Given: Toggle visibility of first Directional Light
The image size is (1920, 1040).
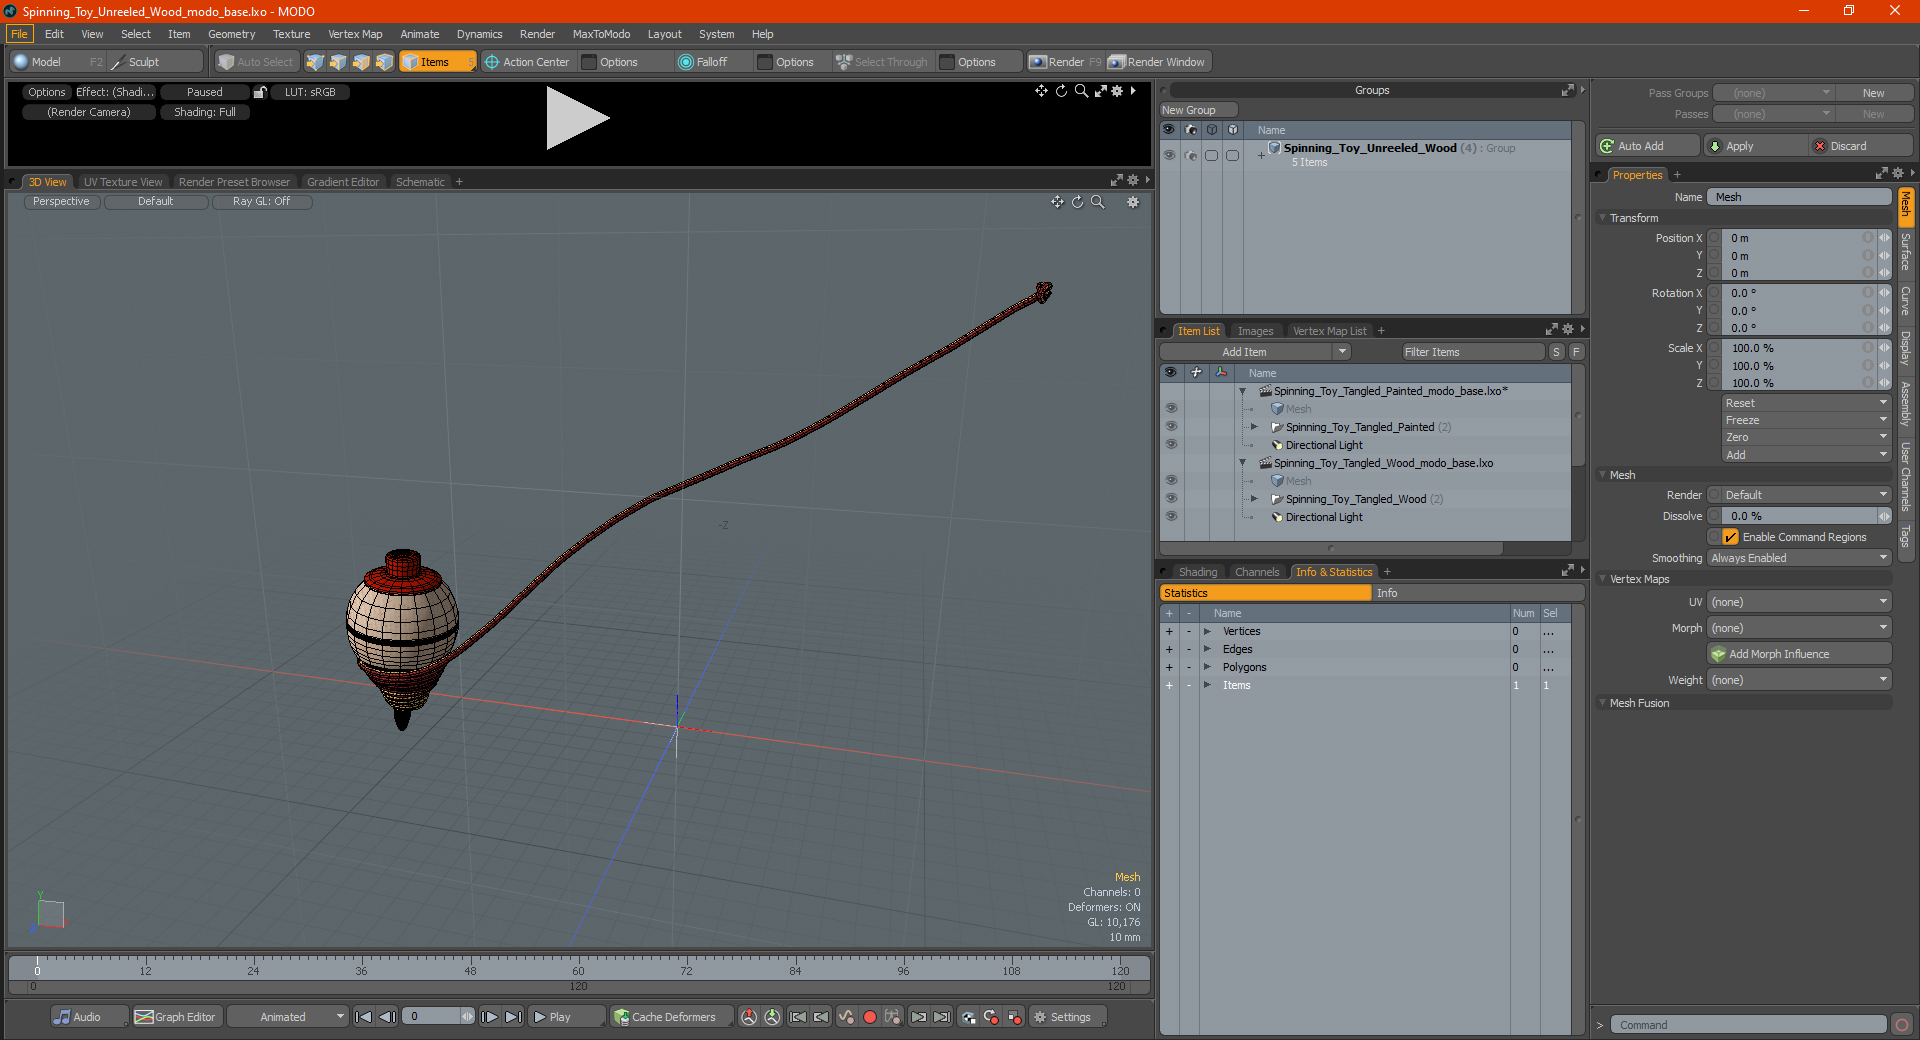Looking at the screenshot, I should point(1171,445).
